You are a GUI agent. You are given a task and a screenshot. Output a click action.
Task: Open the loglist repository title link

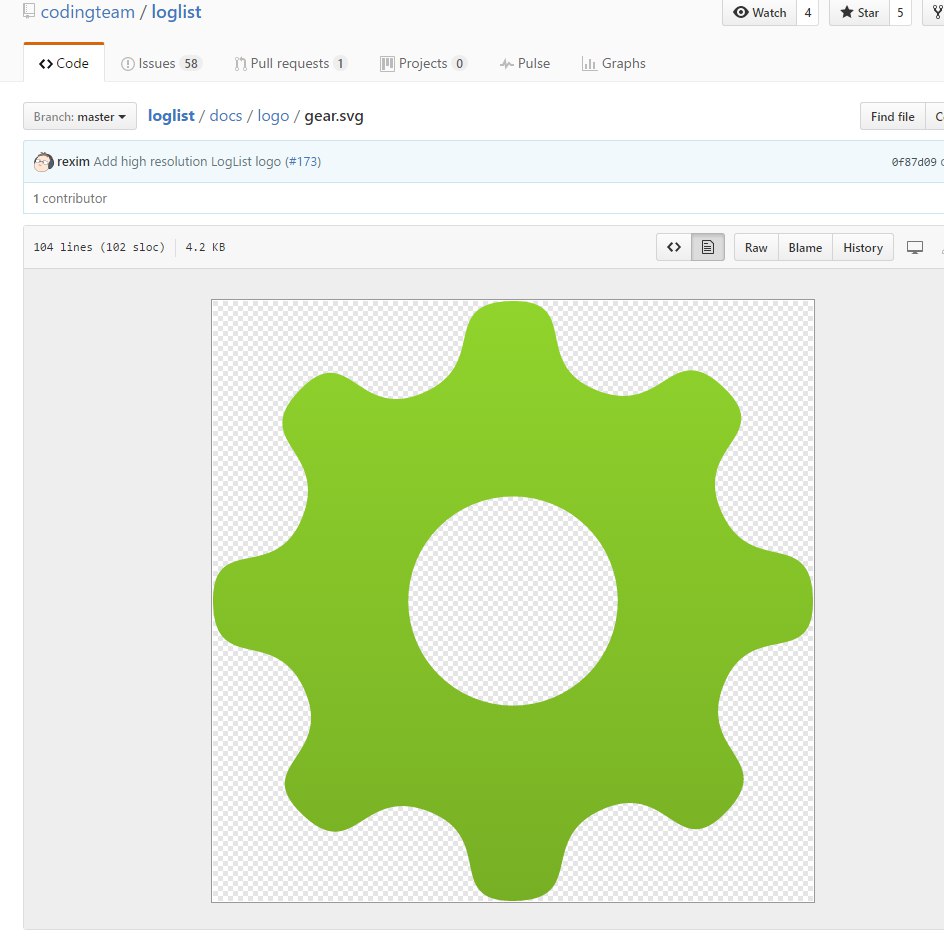[x=176, y=12]
